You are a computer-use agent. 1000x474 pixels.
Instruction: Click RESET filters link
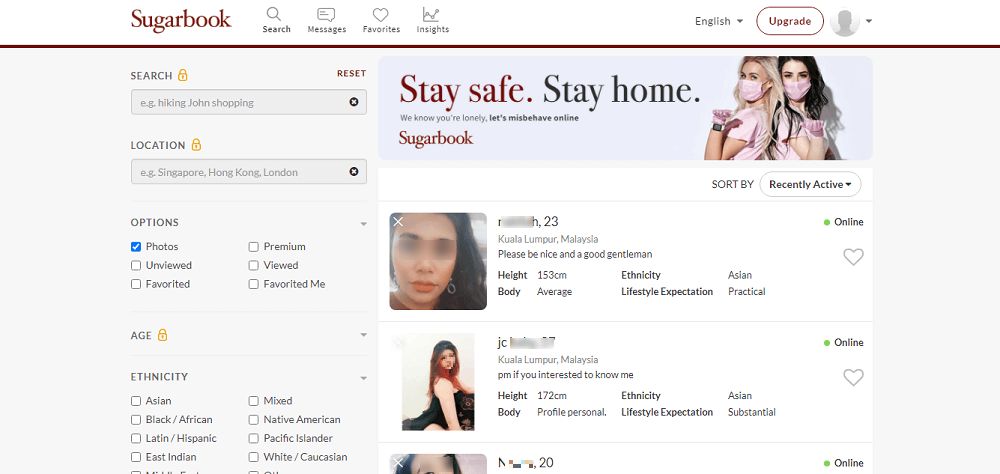coord(351,73)
